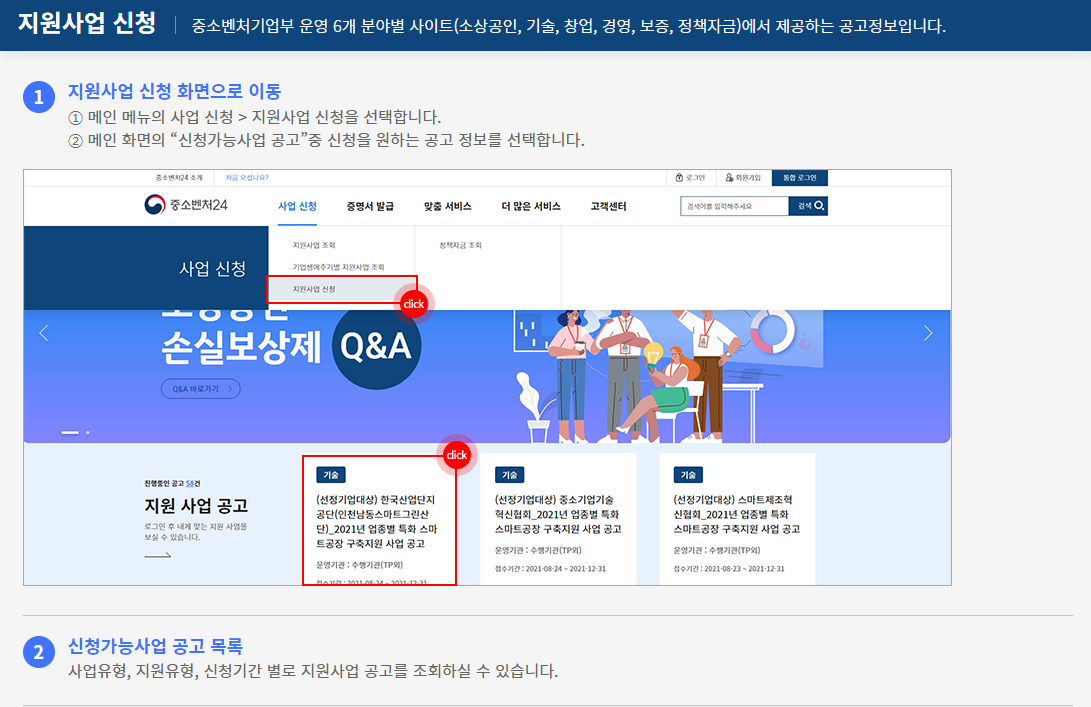Click the 지원사업 신청 화면으로 이동 heading
The width and height of the screenshot is (1091, 707).
175,91
